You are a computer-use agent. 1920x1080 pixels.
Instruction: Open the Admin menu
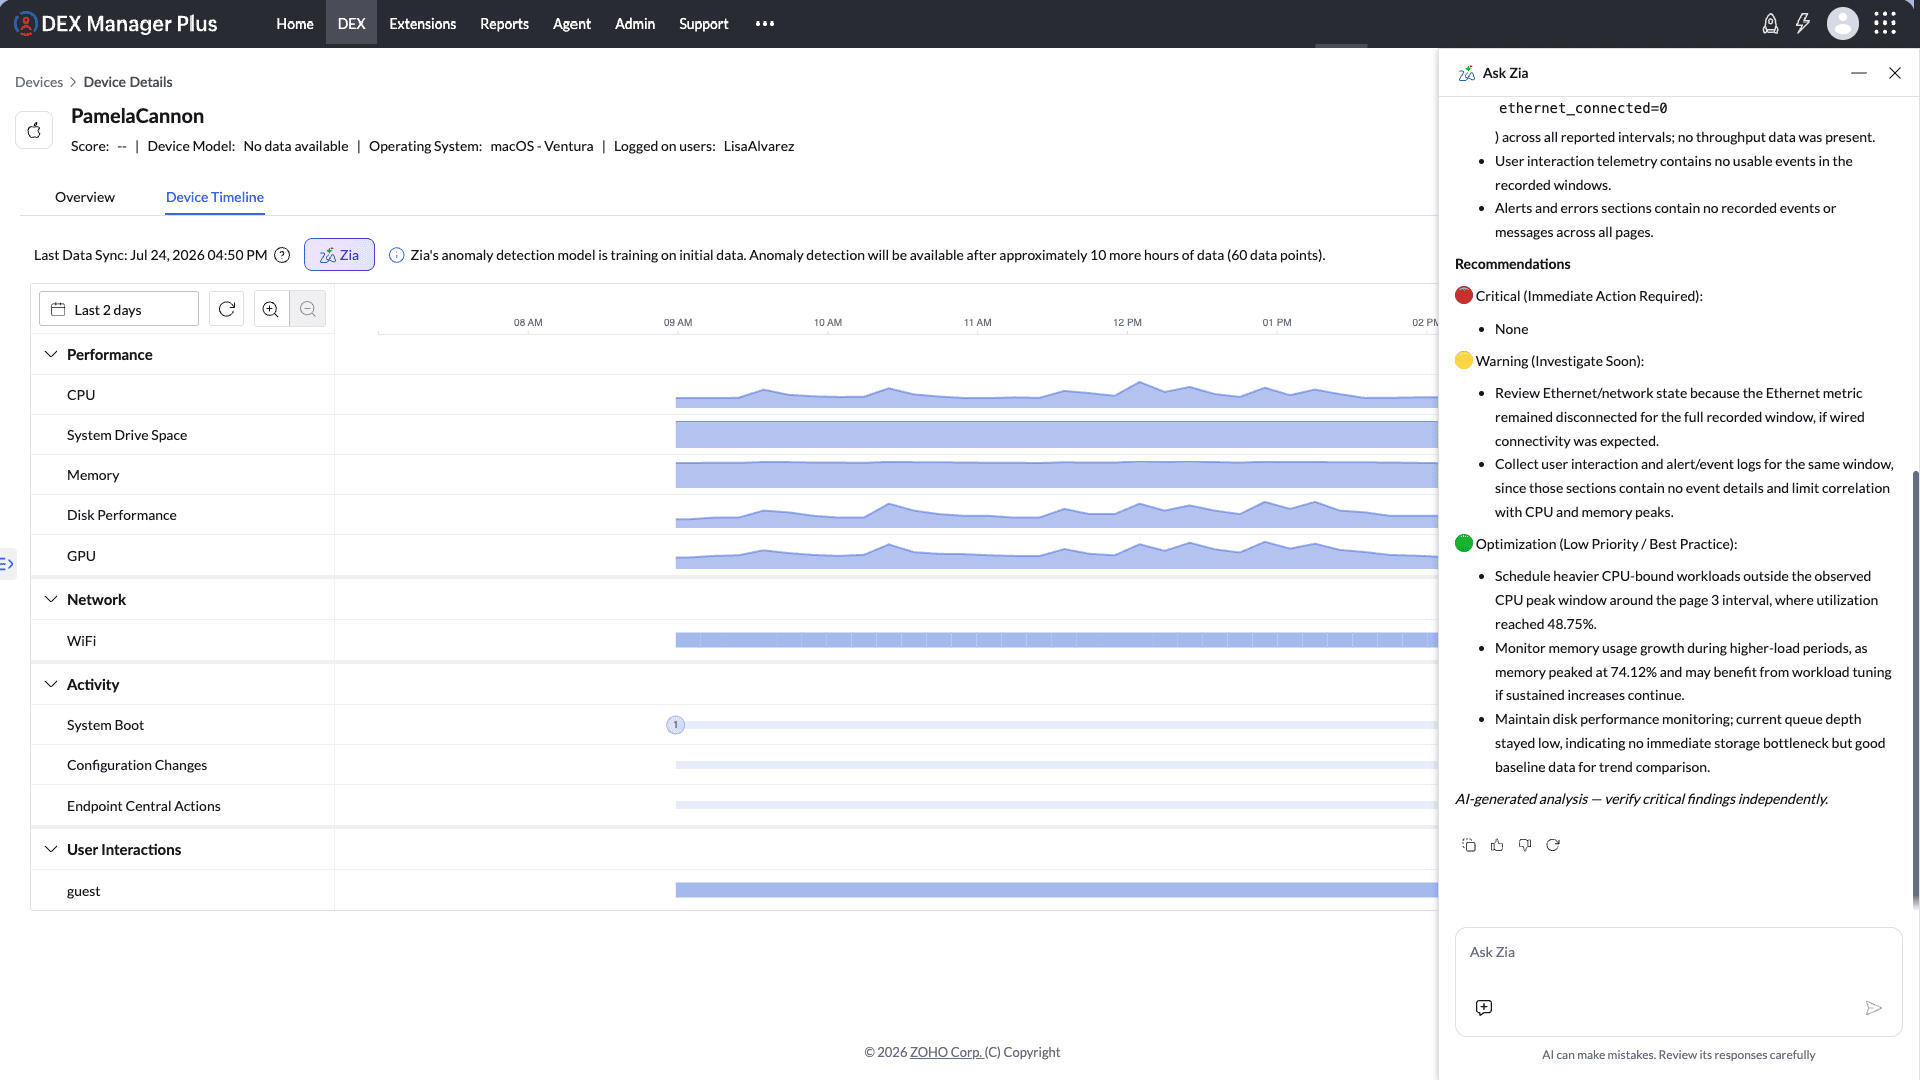pos(635,24)
